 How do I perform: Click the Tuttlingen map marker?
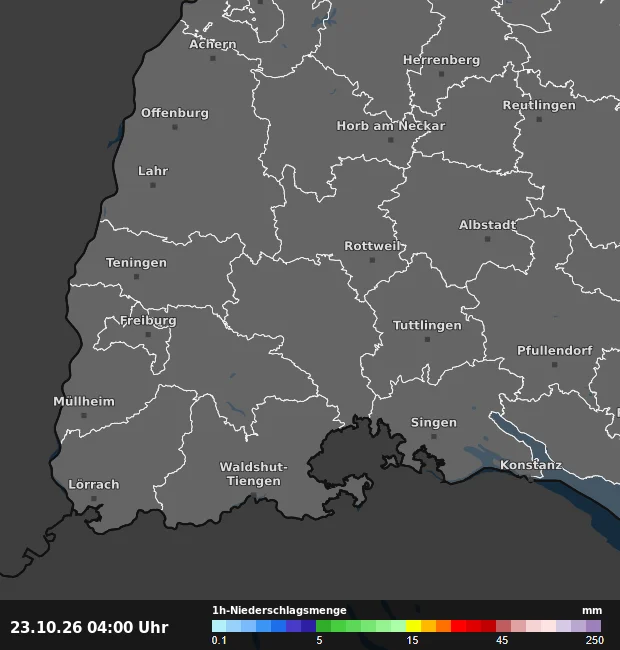point(427,340)
